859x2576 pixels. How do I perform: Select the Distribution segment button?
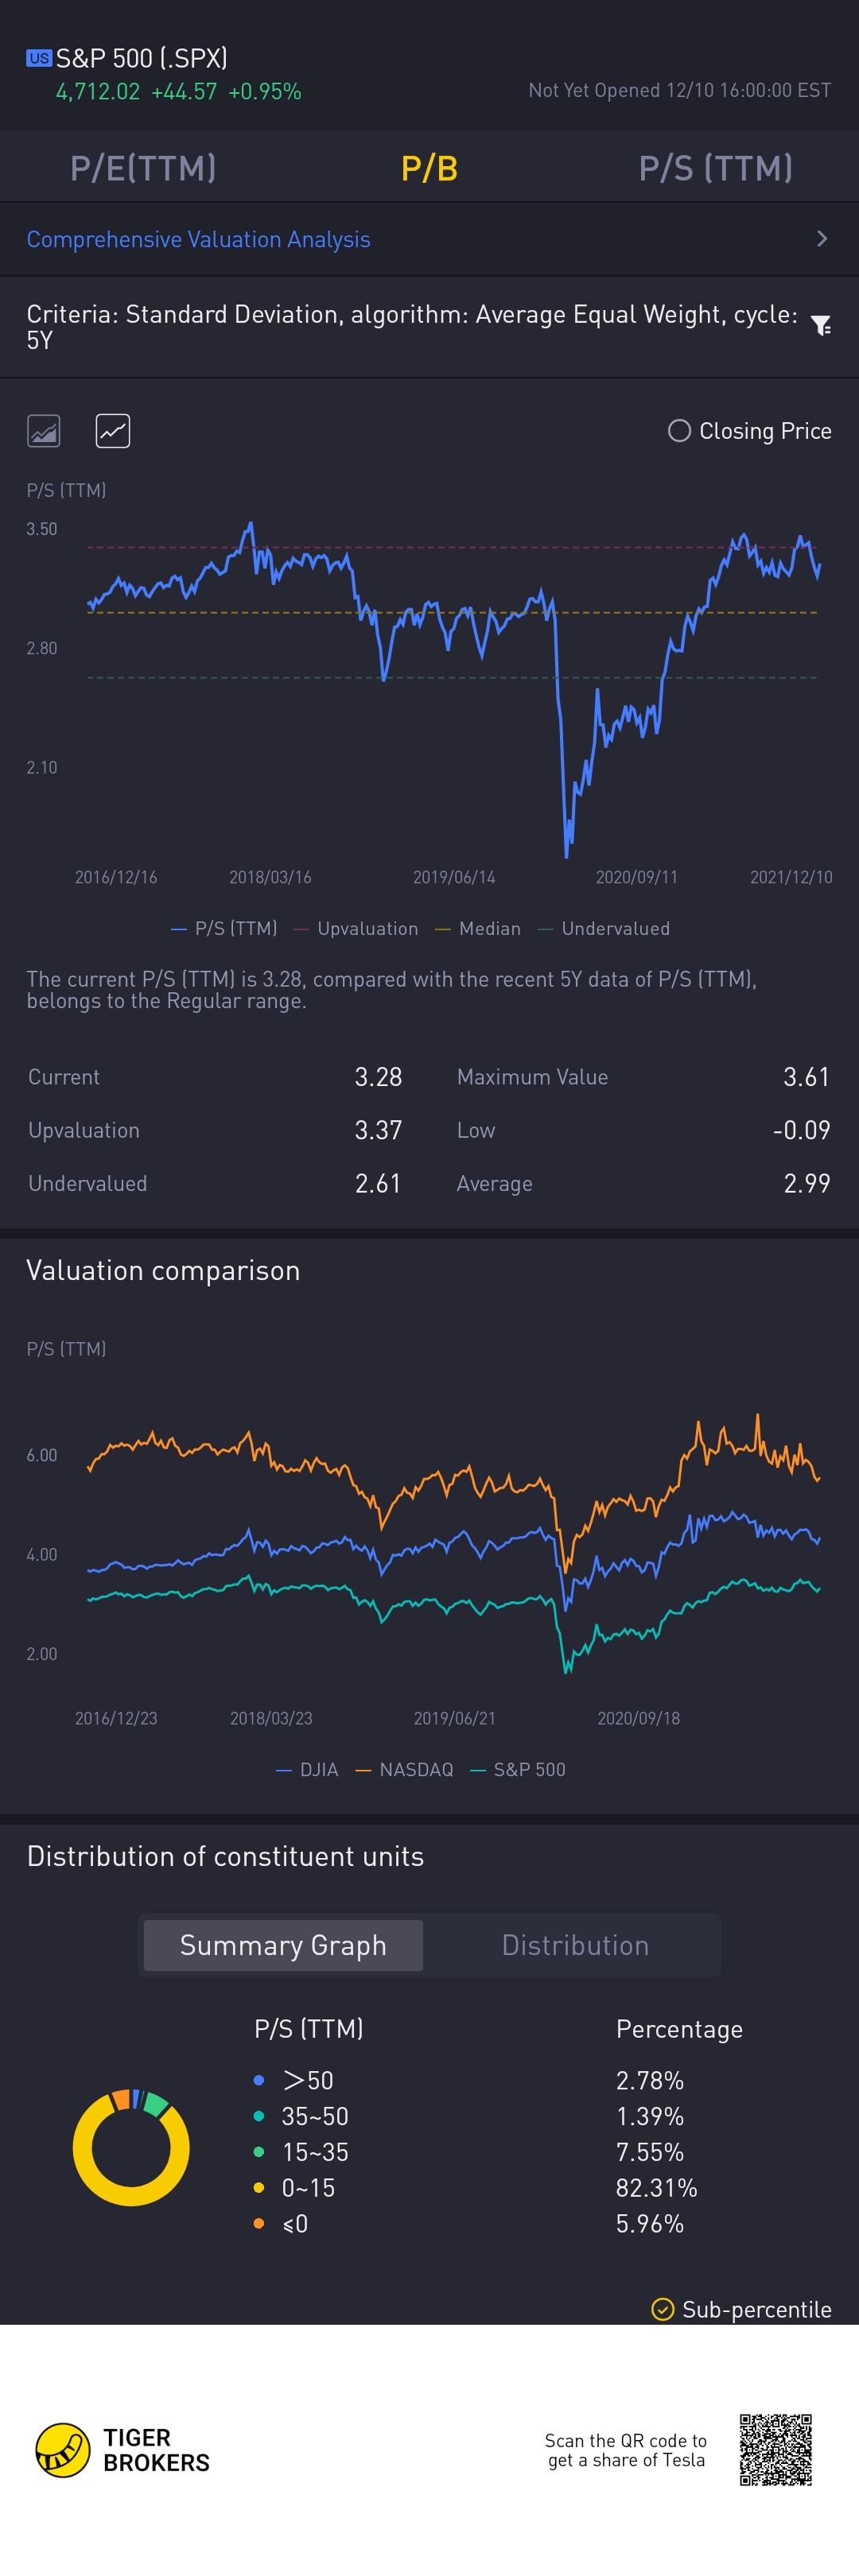[575, 1945]
